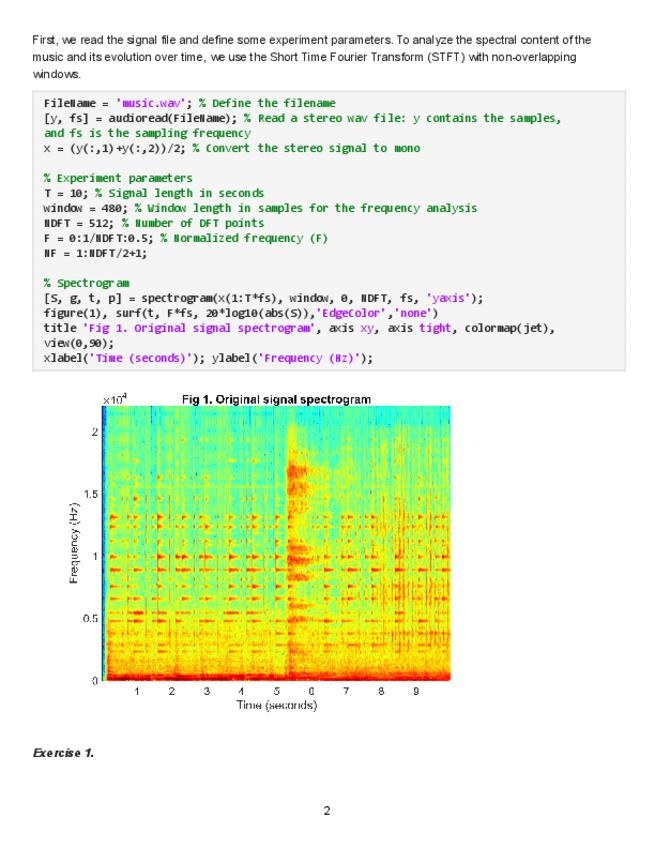Click the 'Time (seconds)' x-axis label

pyautogui.click(x=276, y=705)
